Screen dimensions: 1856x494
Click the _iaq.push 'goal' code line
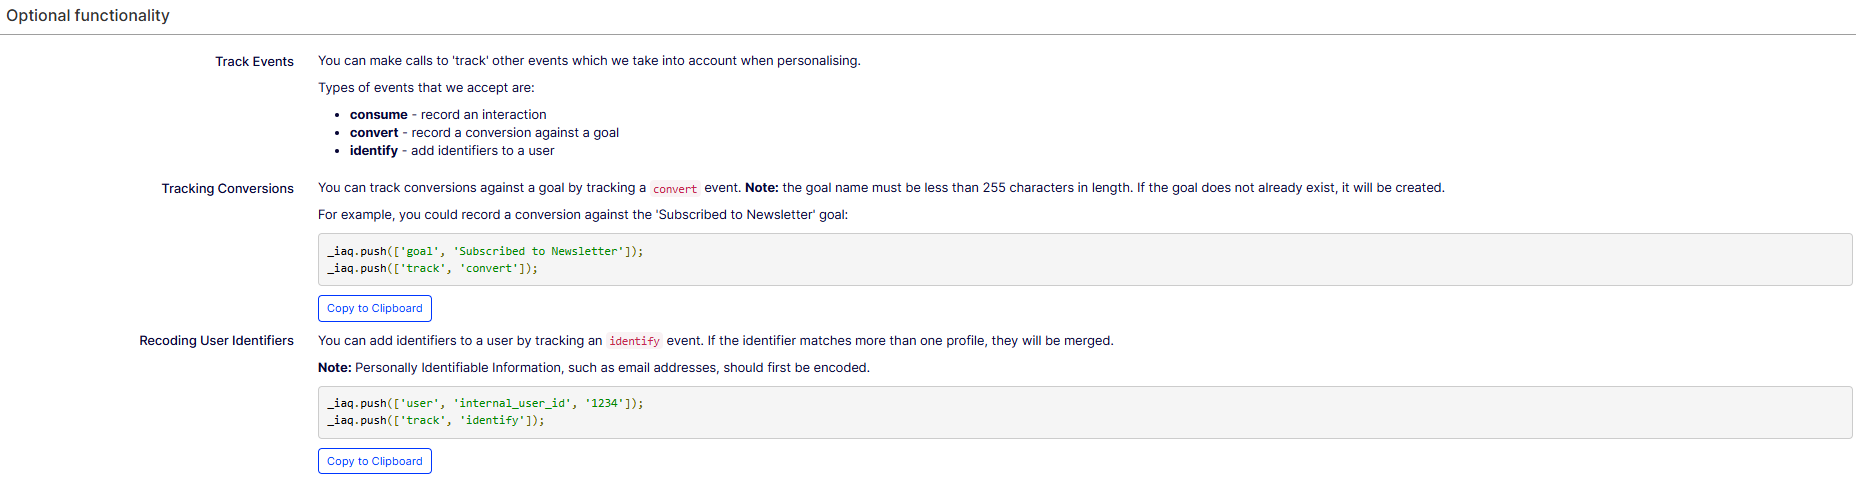pyautogui.click(x=485, y=251)
